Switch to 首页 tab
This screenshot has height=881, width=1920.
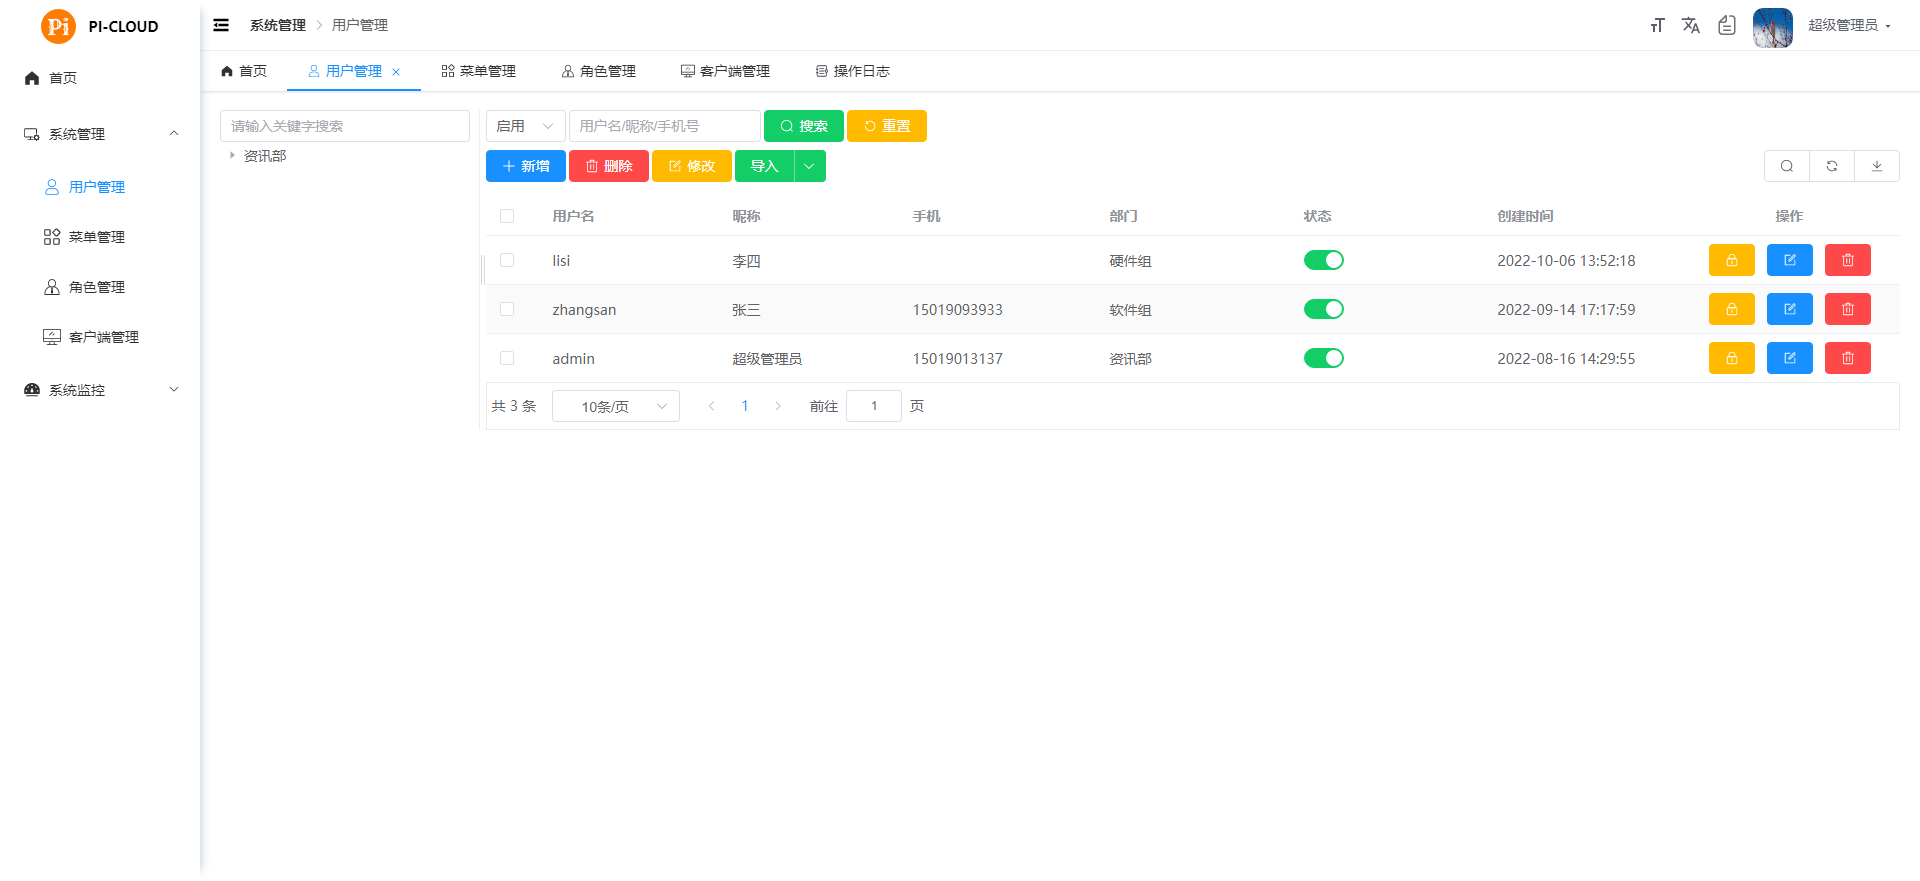tap(244, 71)
